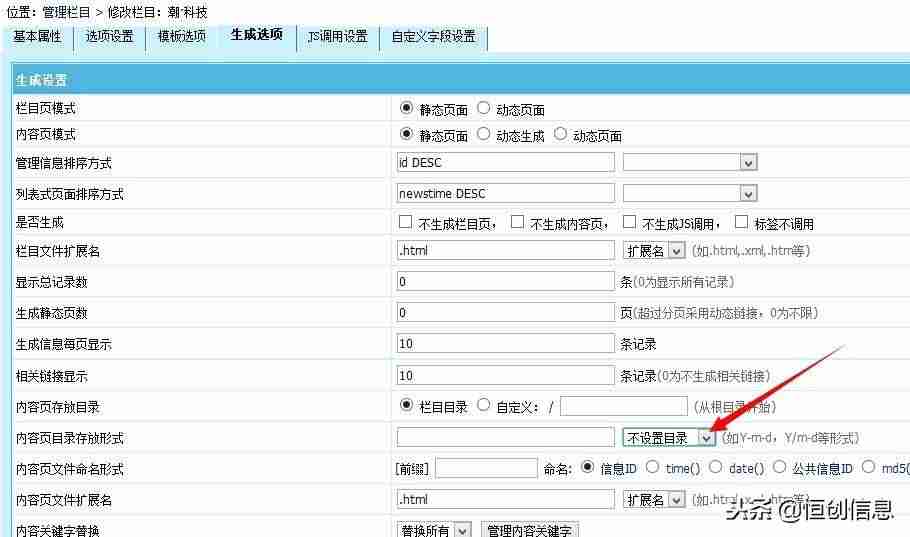Select 静态页面 for 内容页模式

pos(406,134)
